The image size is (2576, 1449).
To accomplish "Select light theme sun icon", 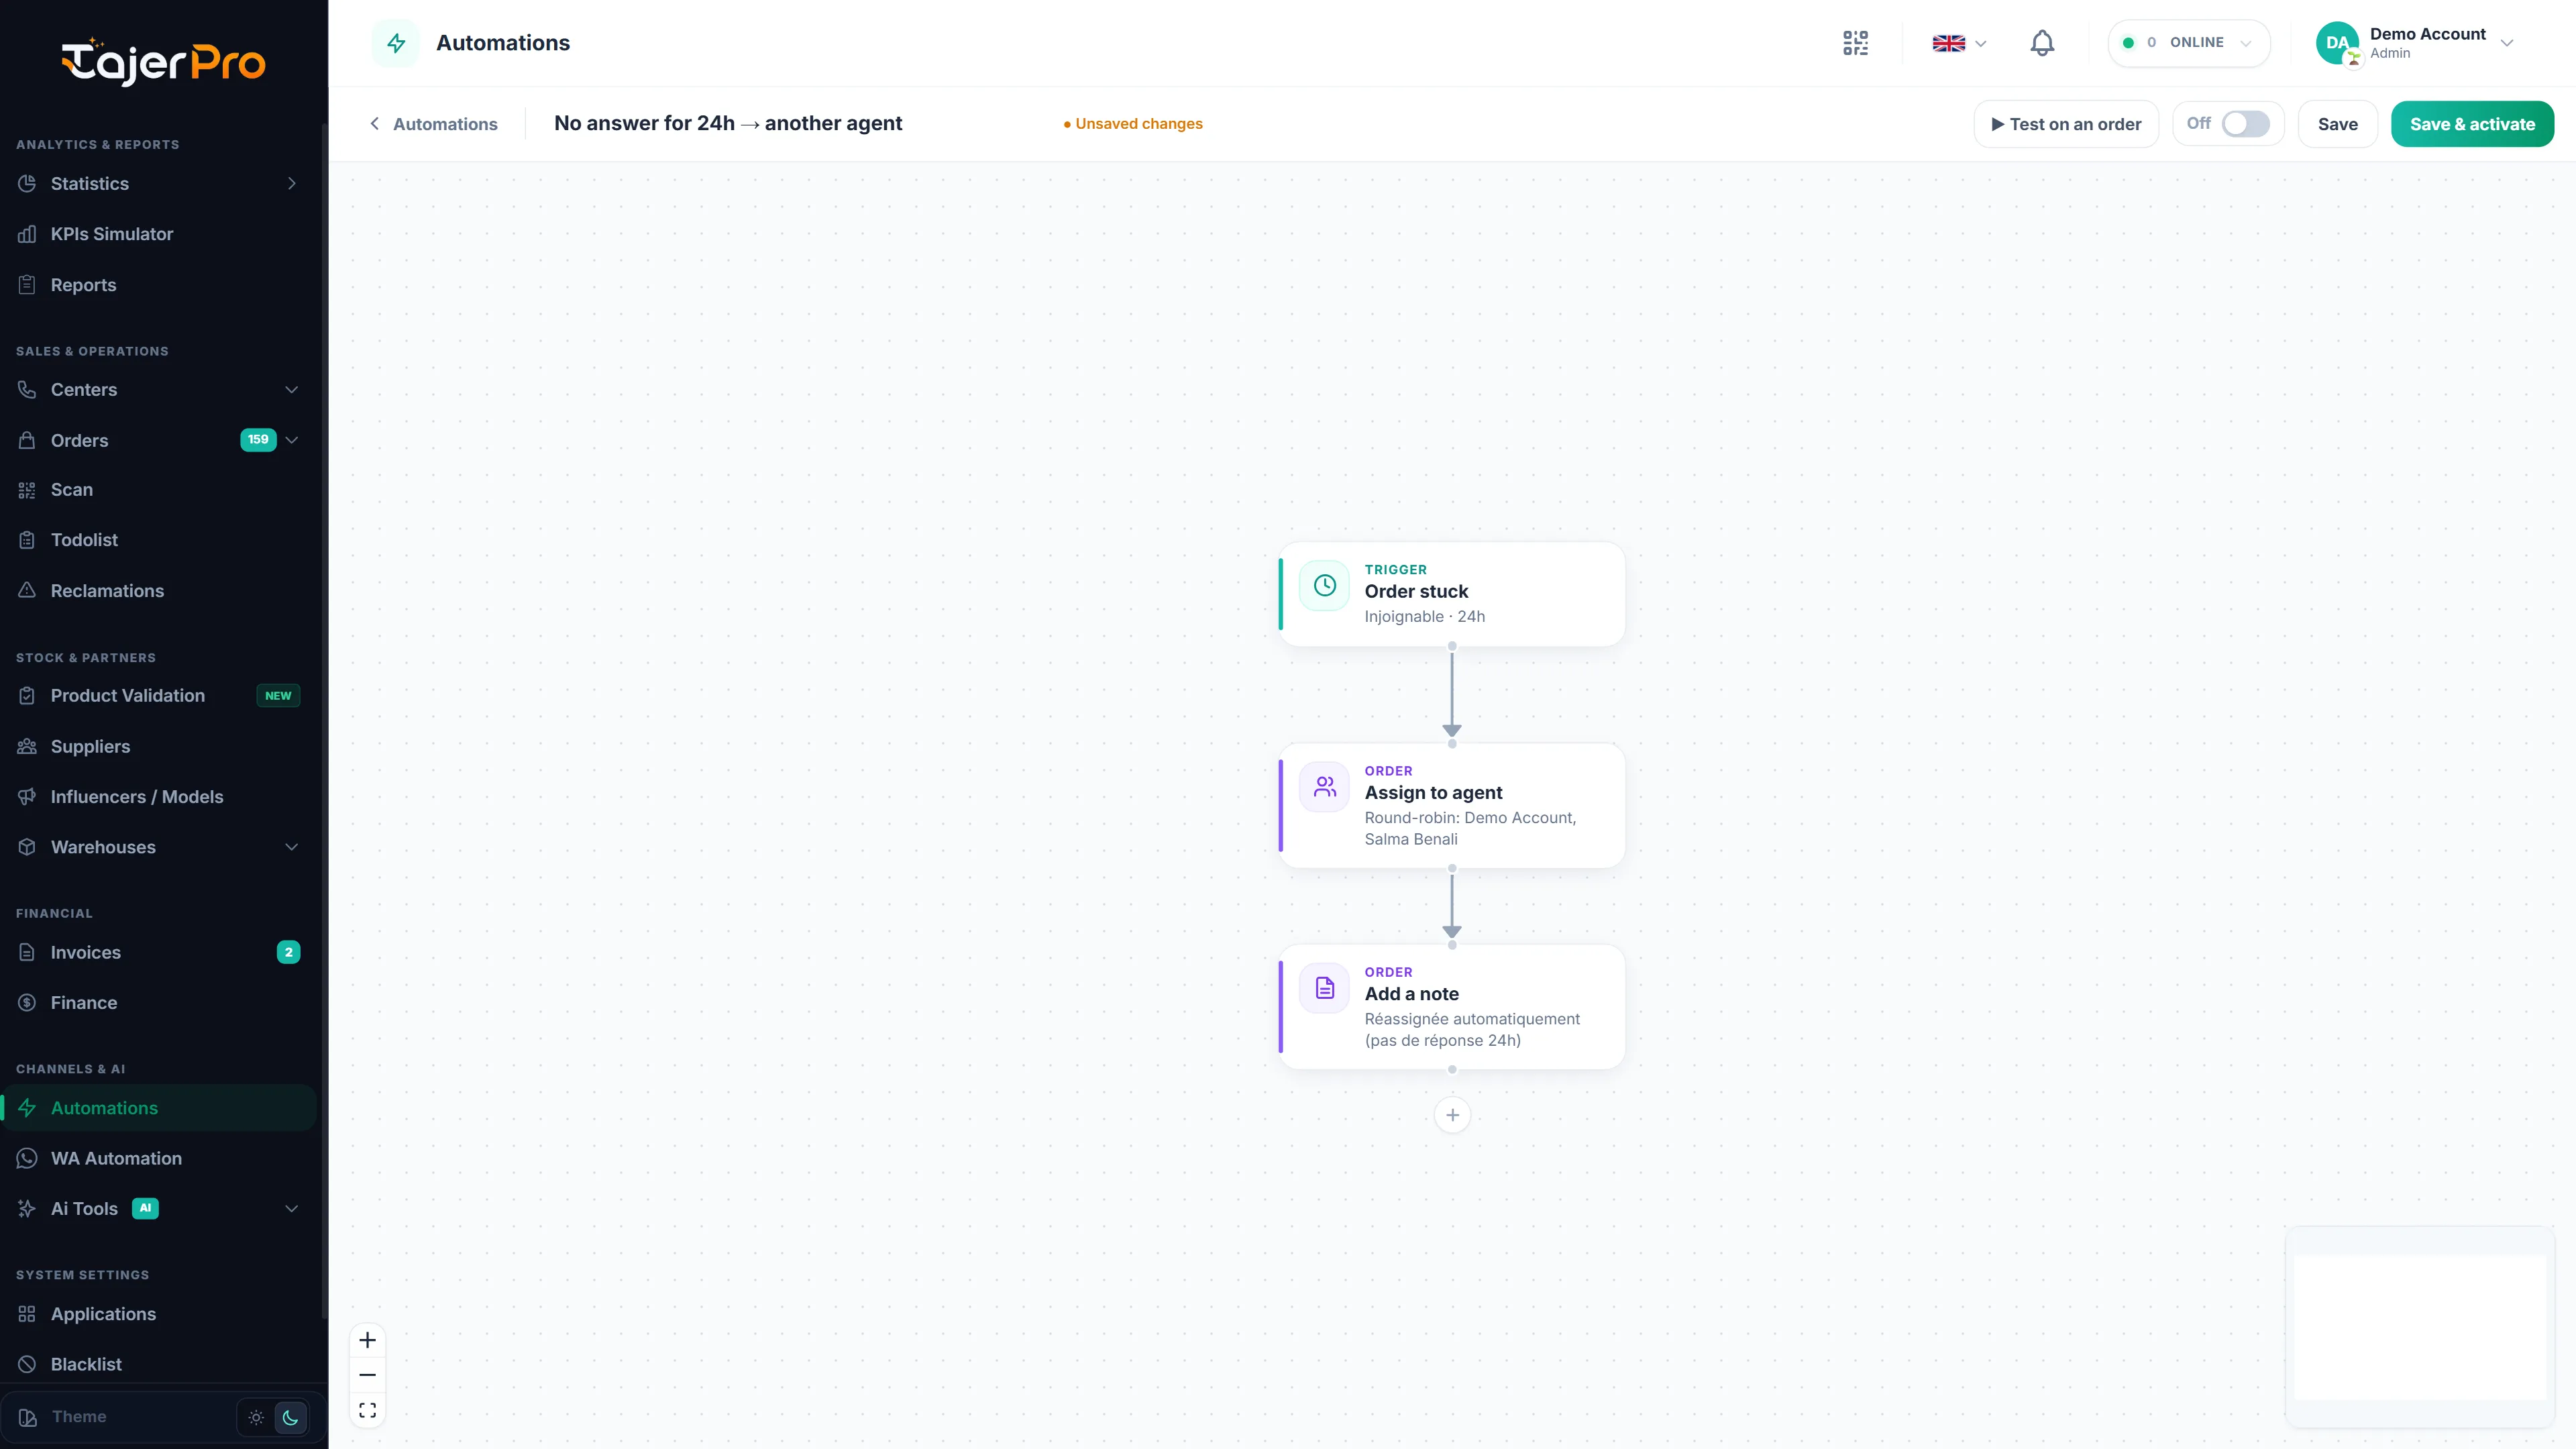I will (256, 1417).
